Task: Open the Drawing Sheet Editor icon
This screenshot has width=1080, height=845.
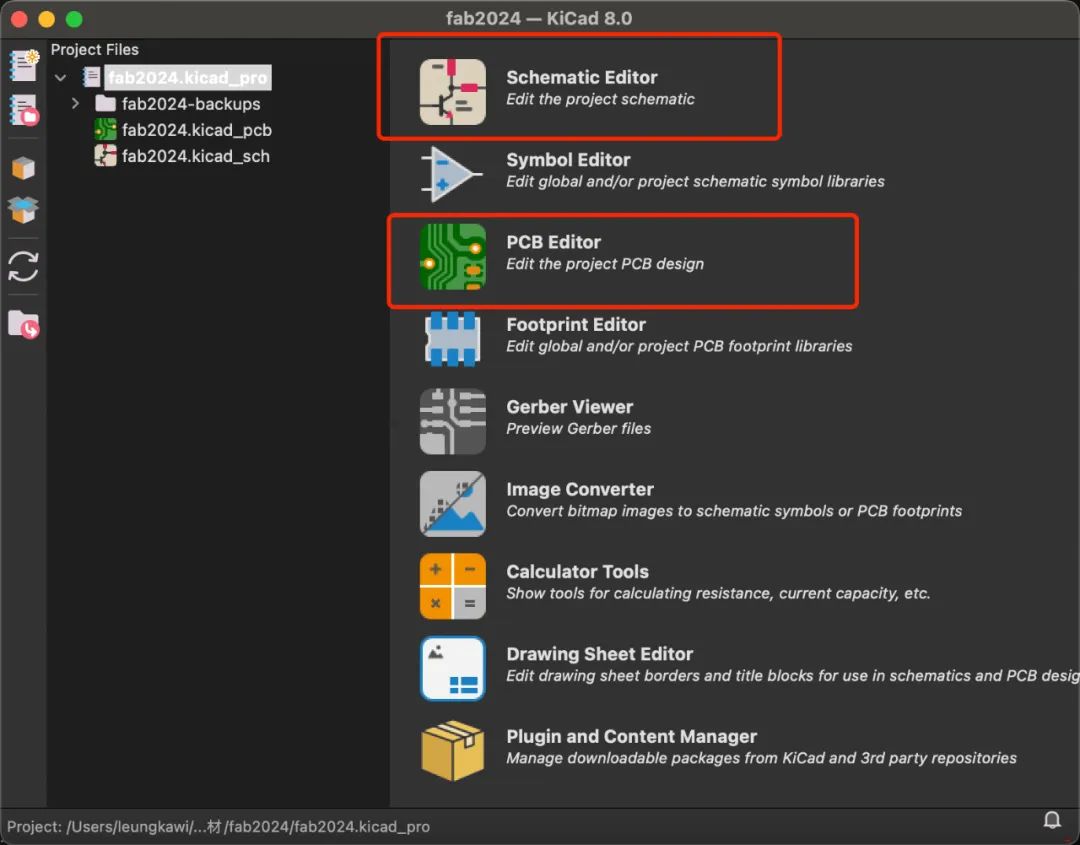Action: coord(453,668)
